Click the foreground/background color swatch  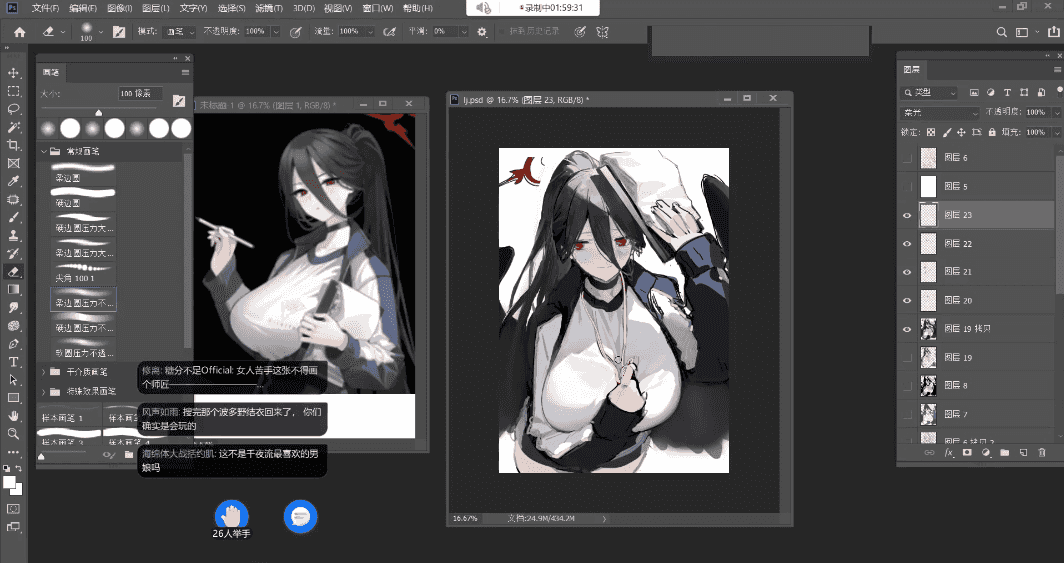[x=12, y=485]
